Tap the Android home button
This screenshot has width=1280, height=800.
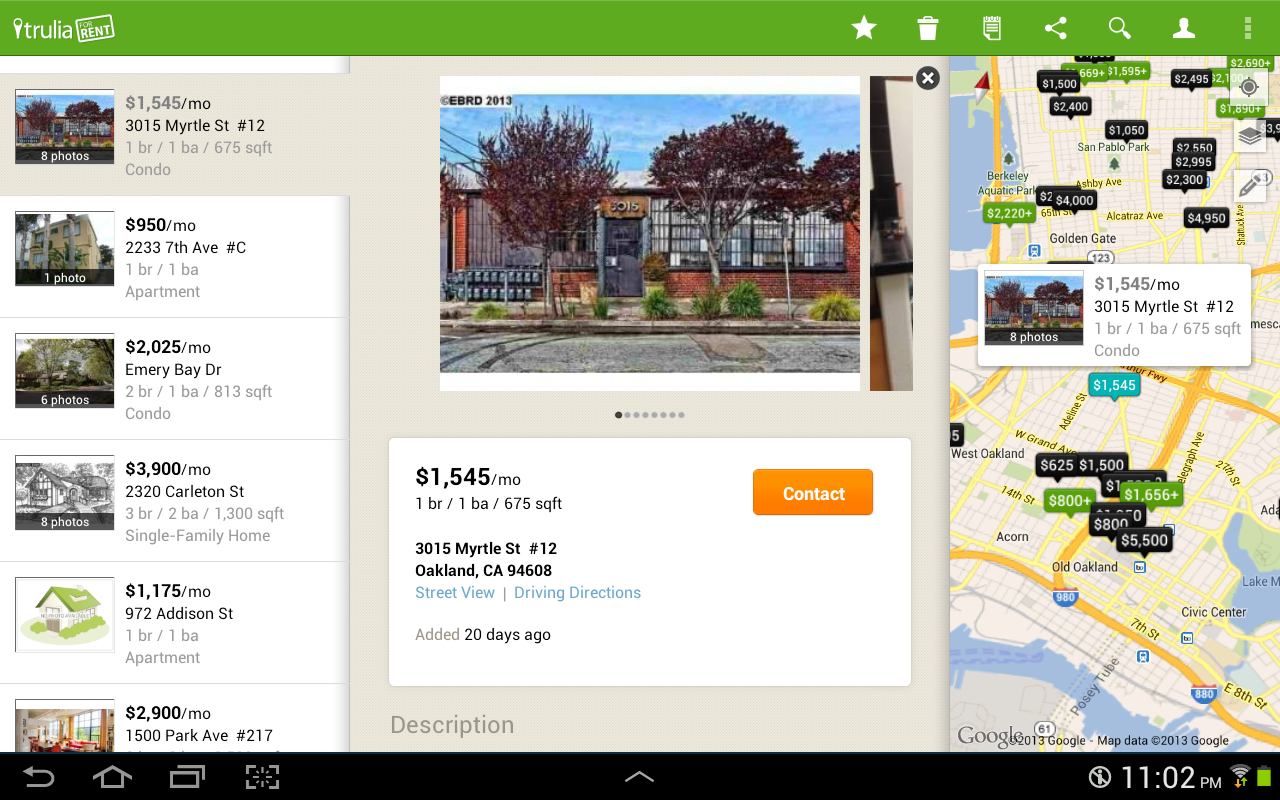(x=112, y=777)
